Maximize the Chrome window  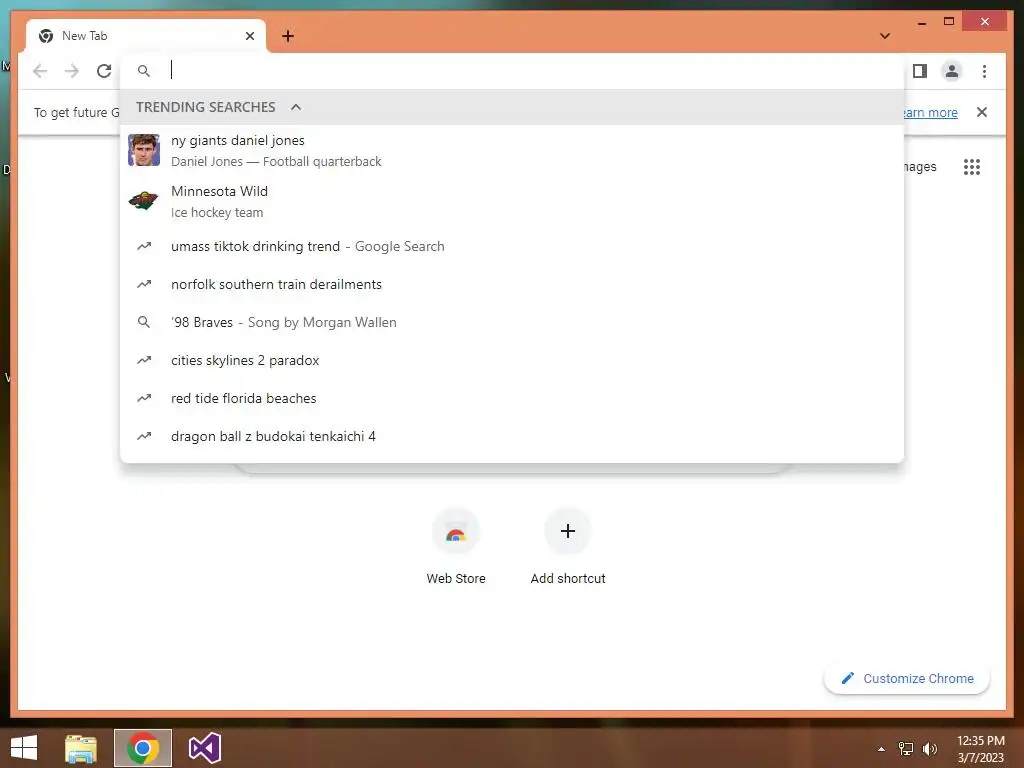(949, 22)
